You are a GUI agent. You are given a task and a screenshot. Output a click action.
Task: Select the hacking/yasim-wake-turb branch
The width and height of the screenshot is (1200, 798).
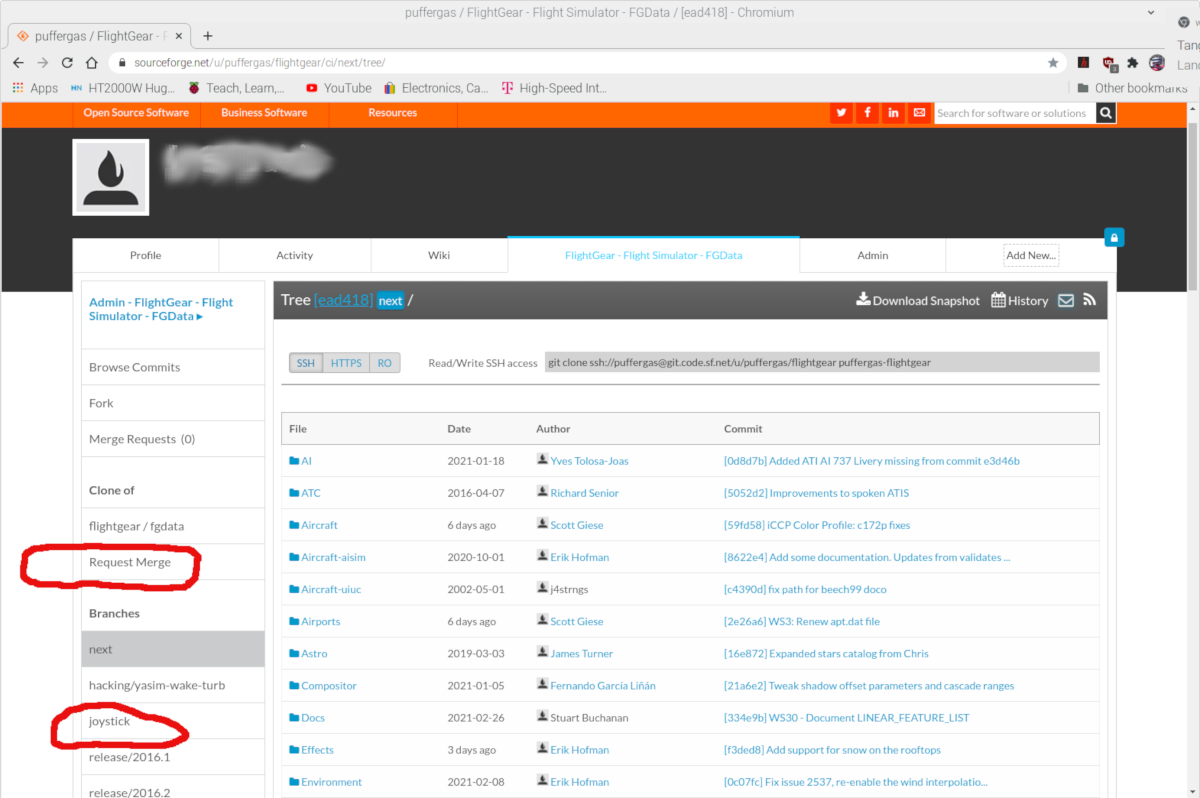tap(173, 685)
